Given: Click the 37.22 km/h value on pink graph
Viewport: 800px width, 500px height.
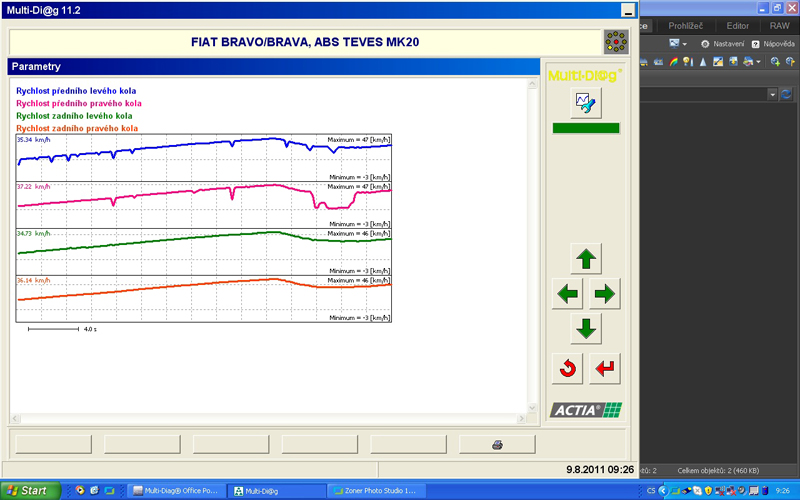Looking at the screenshot, I should [34, 187].
